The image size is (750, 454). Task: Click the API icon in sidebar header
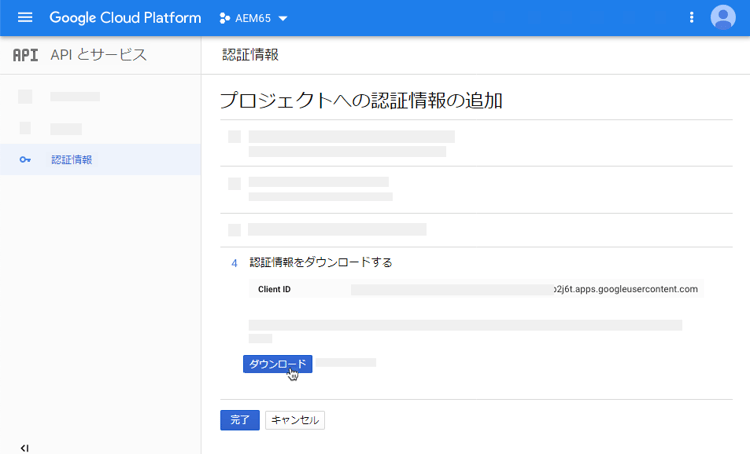click(25, 55)
